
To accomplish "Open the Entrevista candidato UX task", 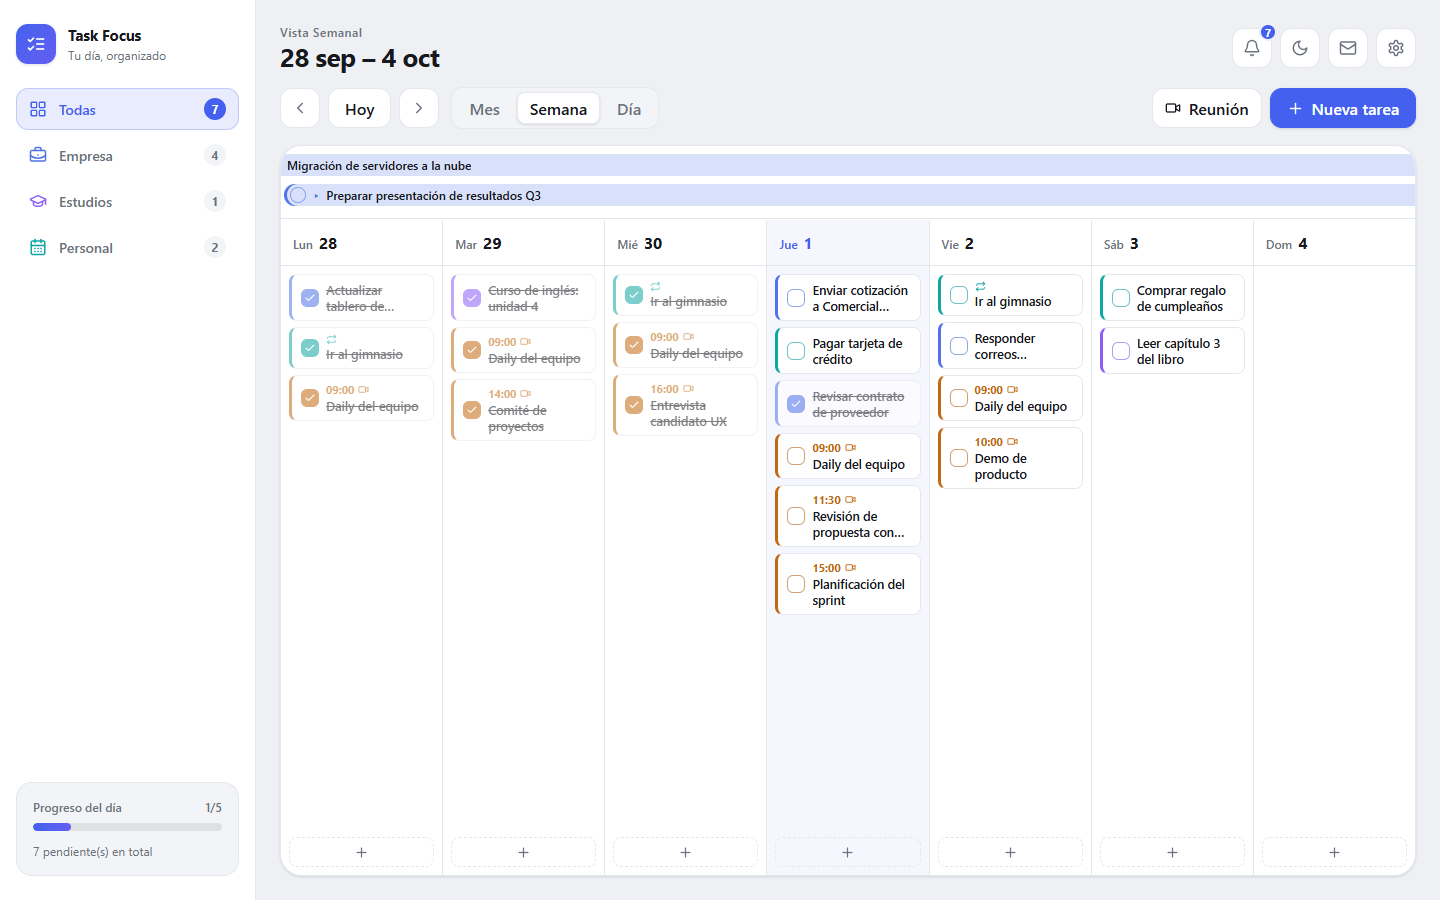I will click(x=685, y=405).
